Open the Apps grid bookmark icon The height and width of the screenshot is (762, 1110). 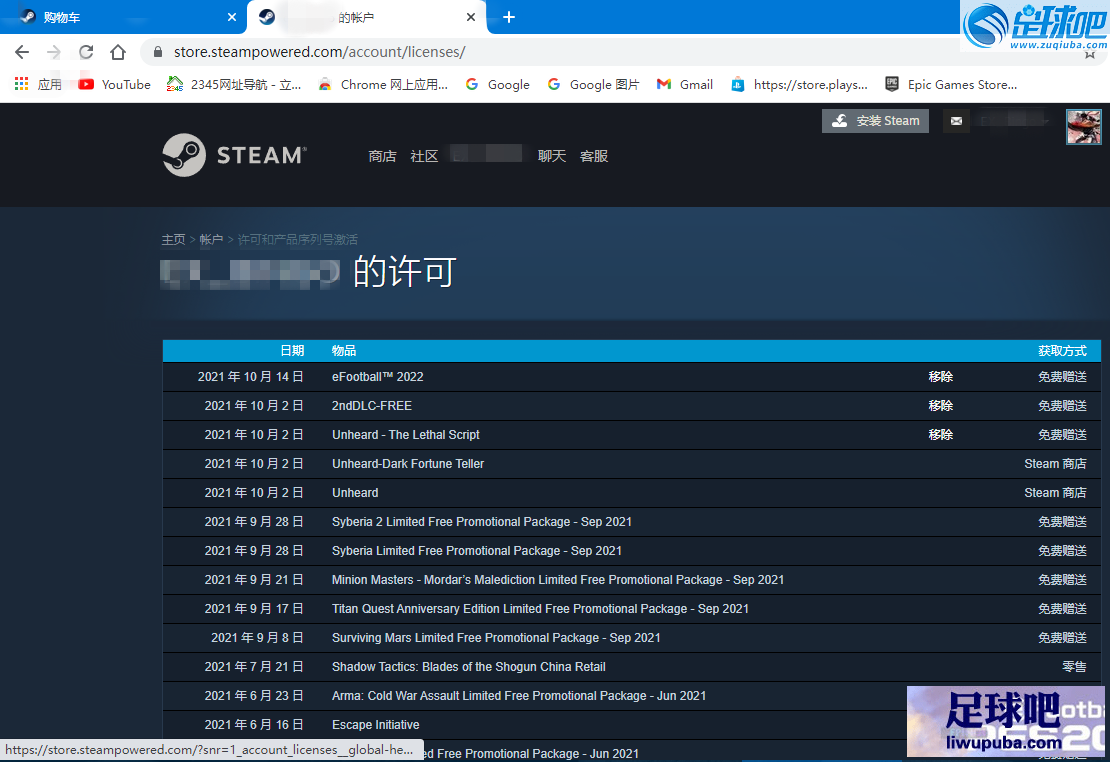(22, 84)
